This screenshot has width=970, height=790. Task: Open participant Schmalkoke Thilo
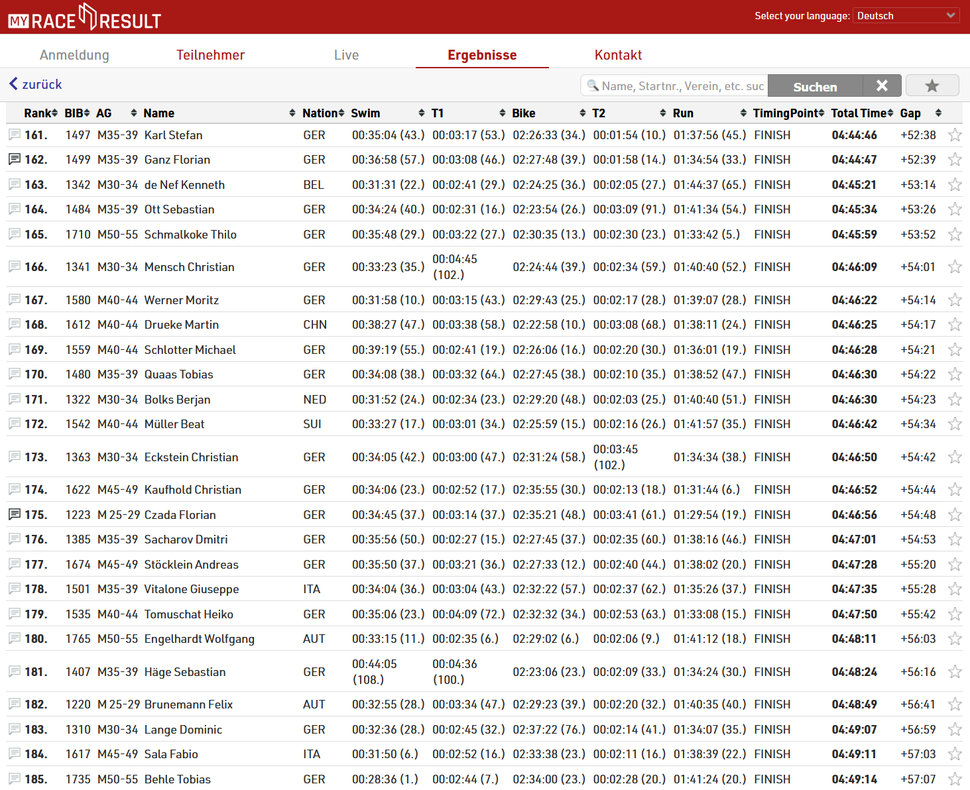click(x=190, y=234)
